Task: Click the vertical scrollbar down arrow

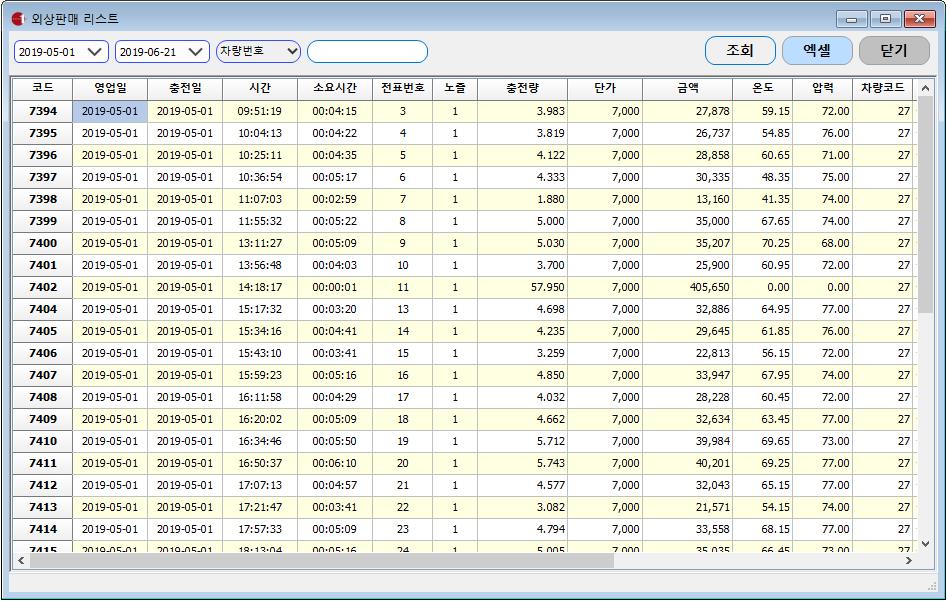Action: click(x=925, y=544)
